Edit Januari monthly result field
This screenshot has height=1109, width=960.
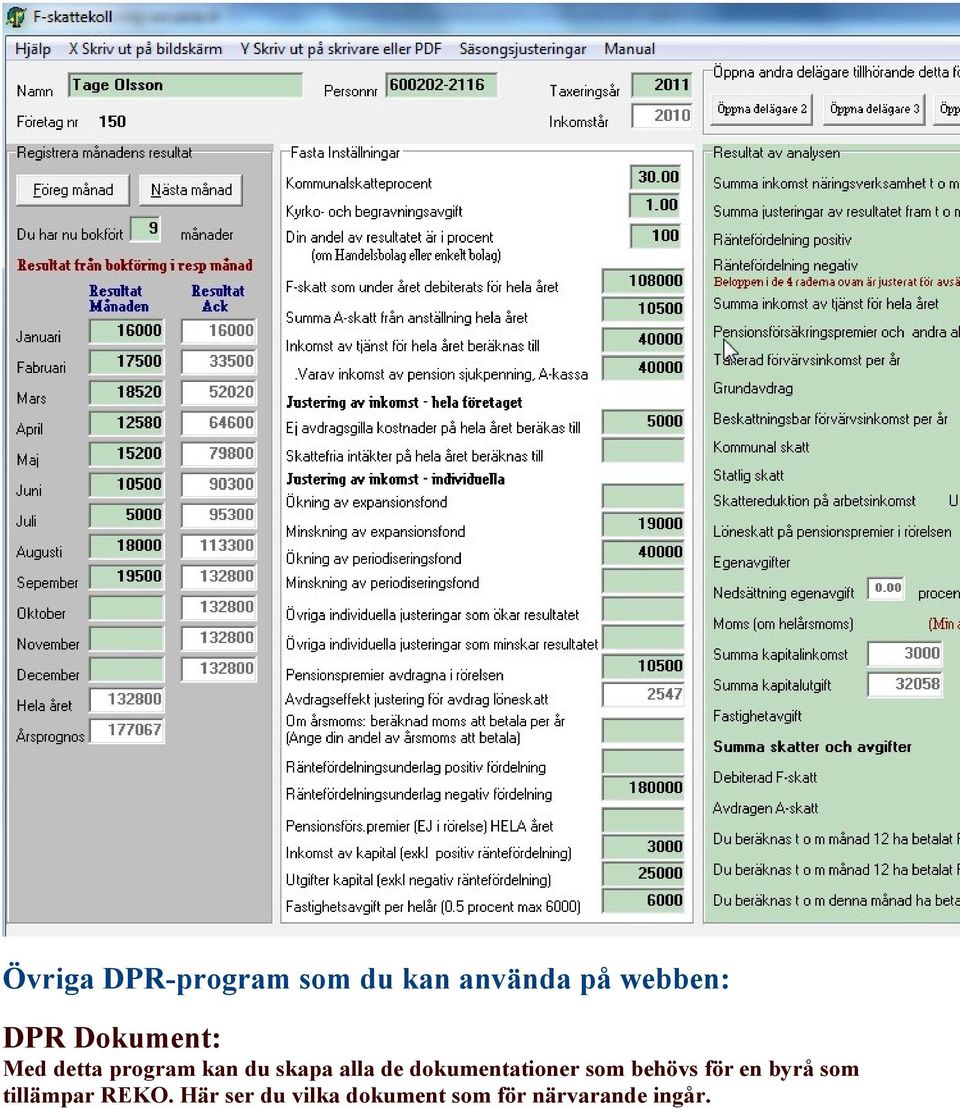[127, 331]
